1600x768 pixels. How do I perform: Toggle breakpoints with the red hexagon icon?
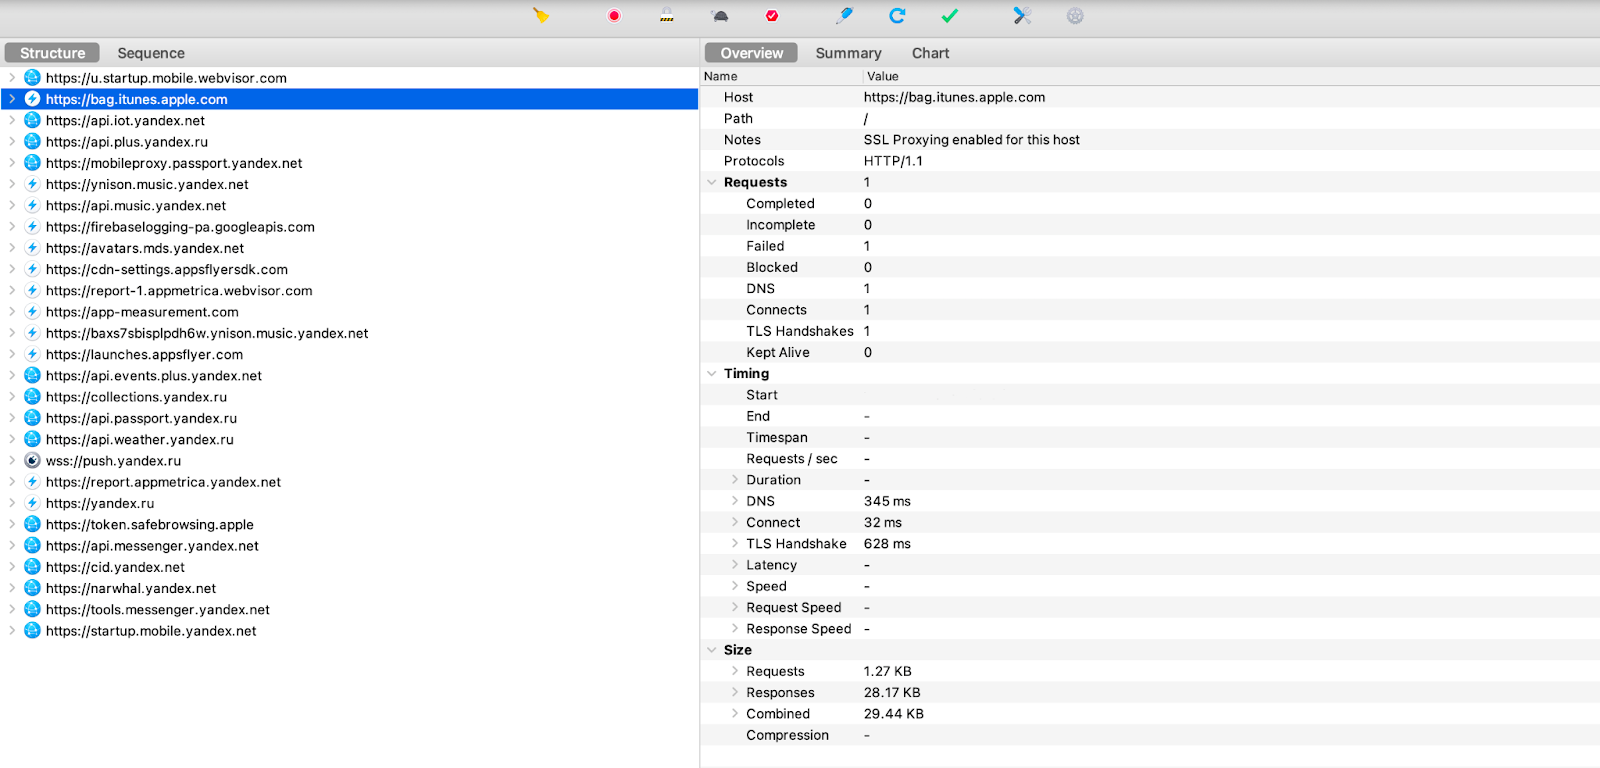click(772, 16)
